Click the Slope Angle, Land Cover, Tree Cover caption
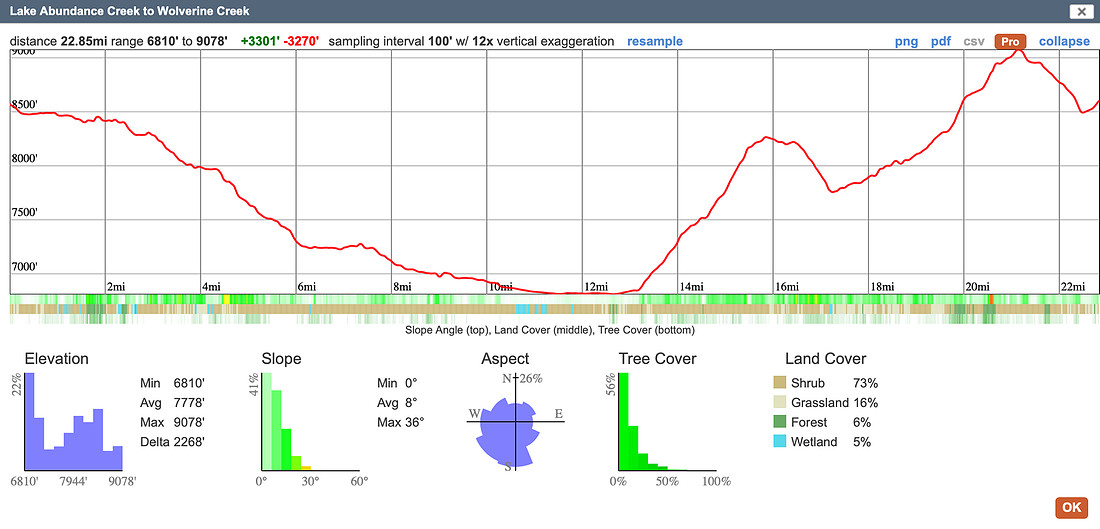The height and width of the screenshot is (529, 1100). 549,329
